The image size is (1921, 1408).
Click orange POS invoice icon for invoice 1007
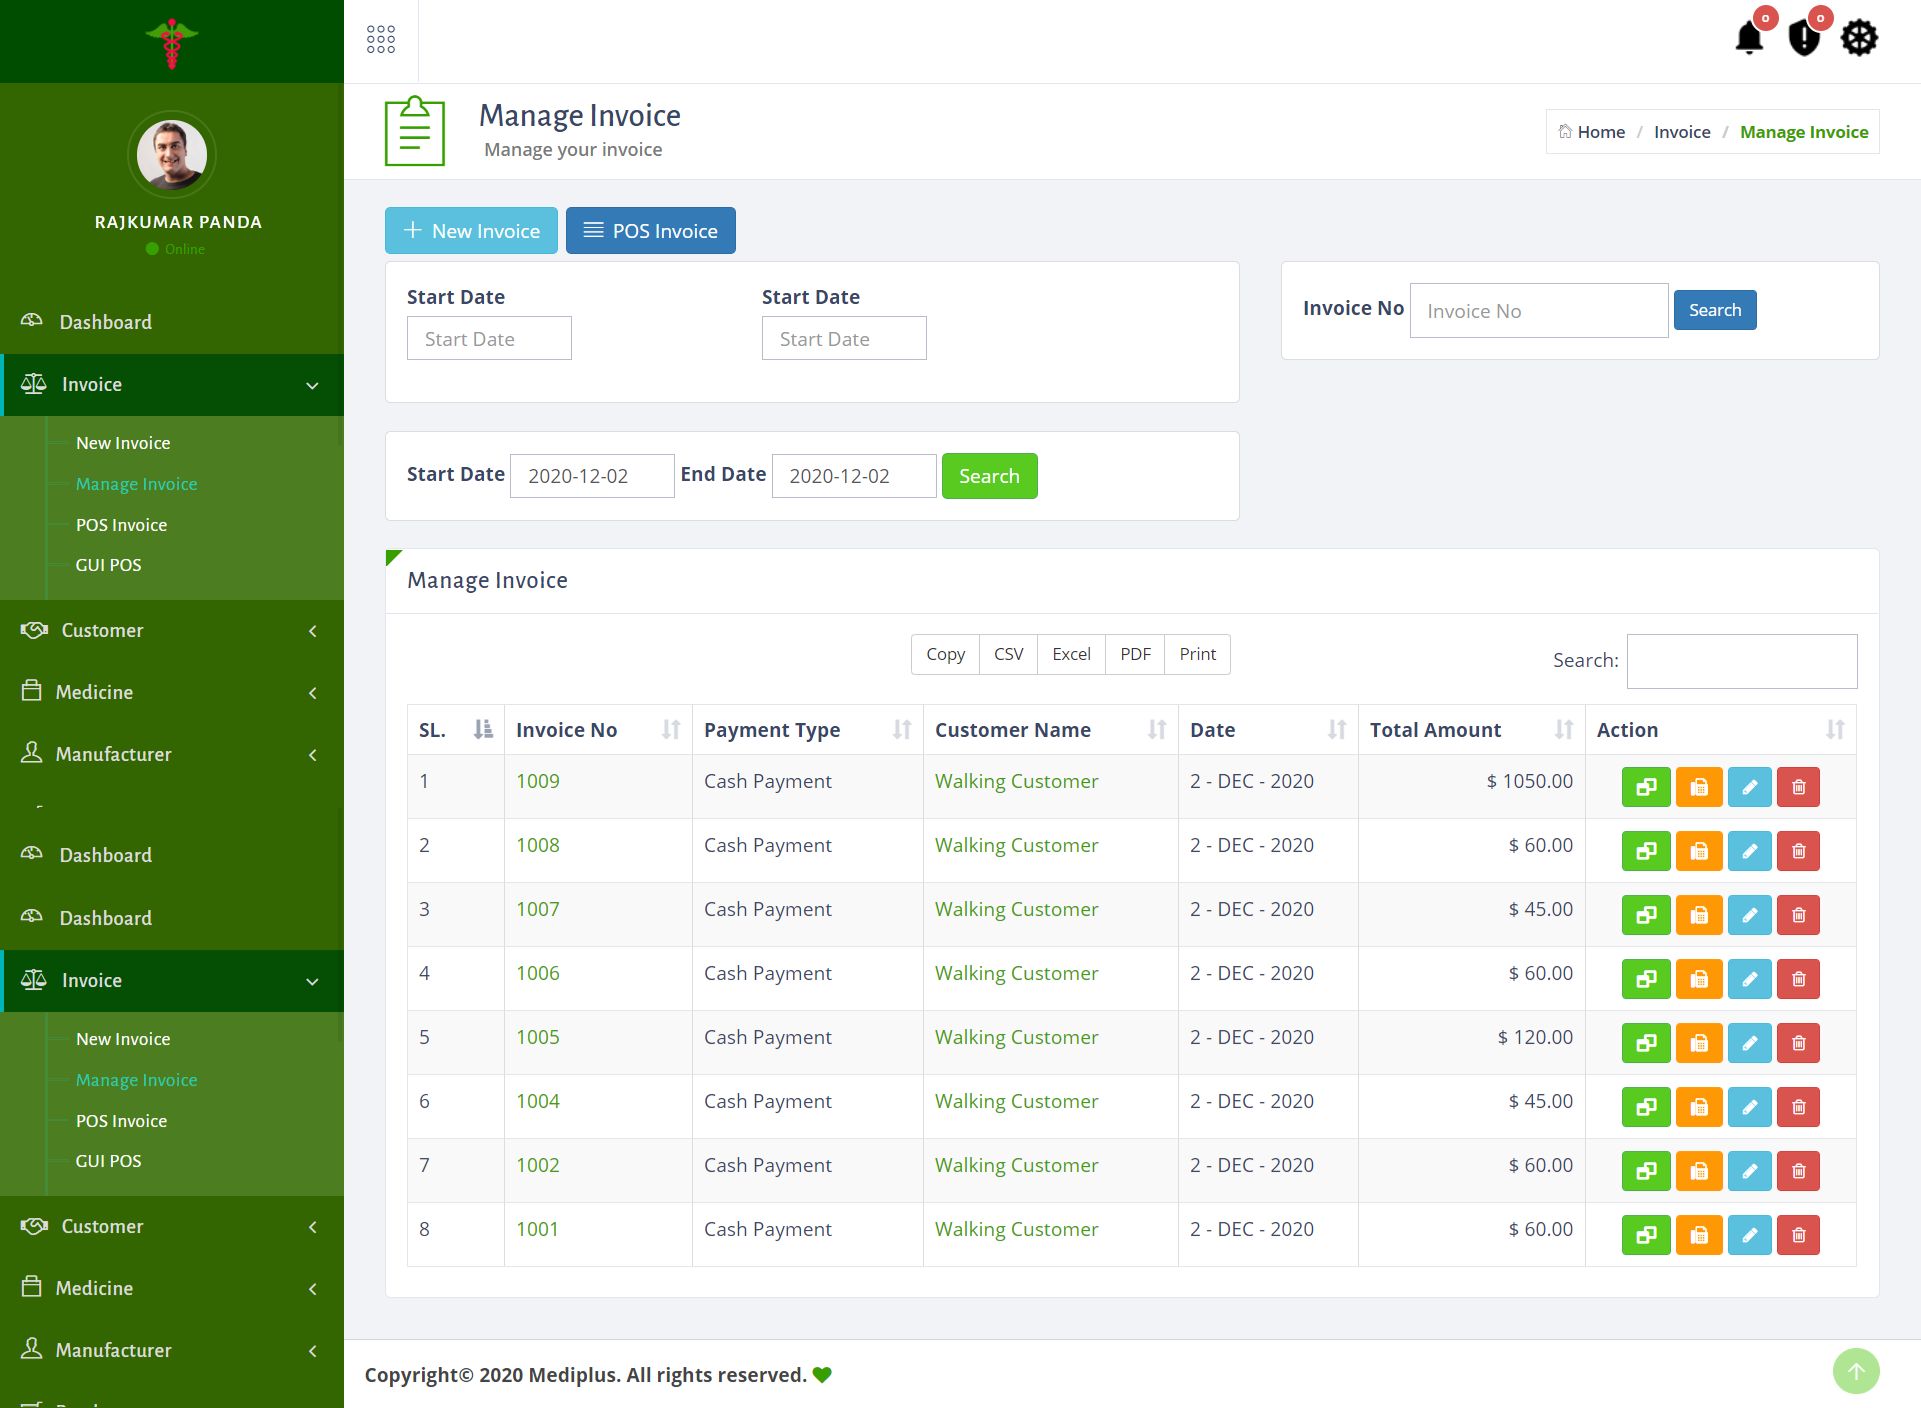click(x=1698, y=915)
